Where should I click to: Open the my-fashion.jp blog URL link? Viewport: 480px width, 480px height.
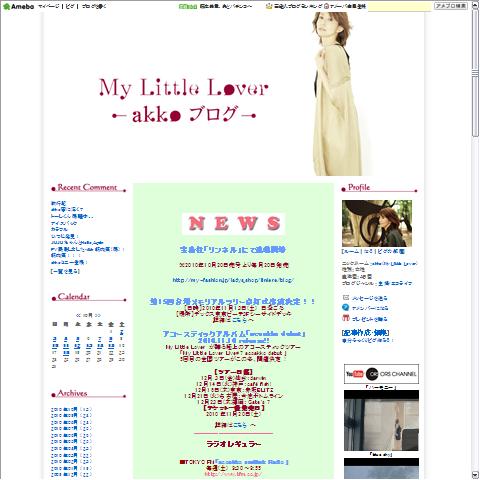click(x=233, y=280)
